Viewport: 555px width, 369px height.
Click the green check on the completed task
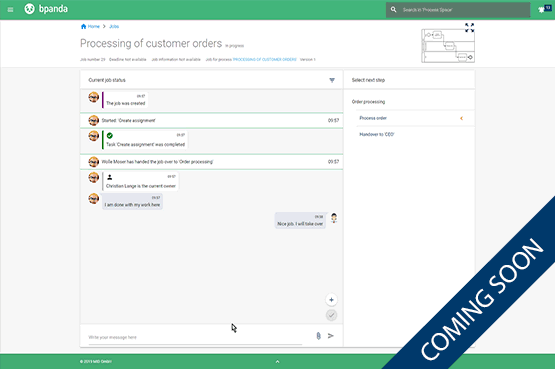click(110, 136)
